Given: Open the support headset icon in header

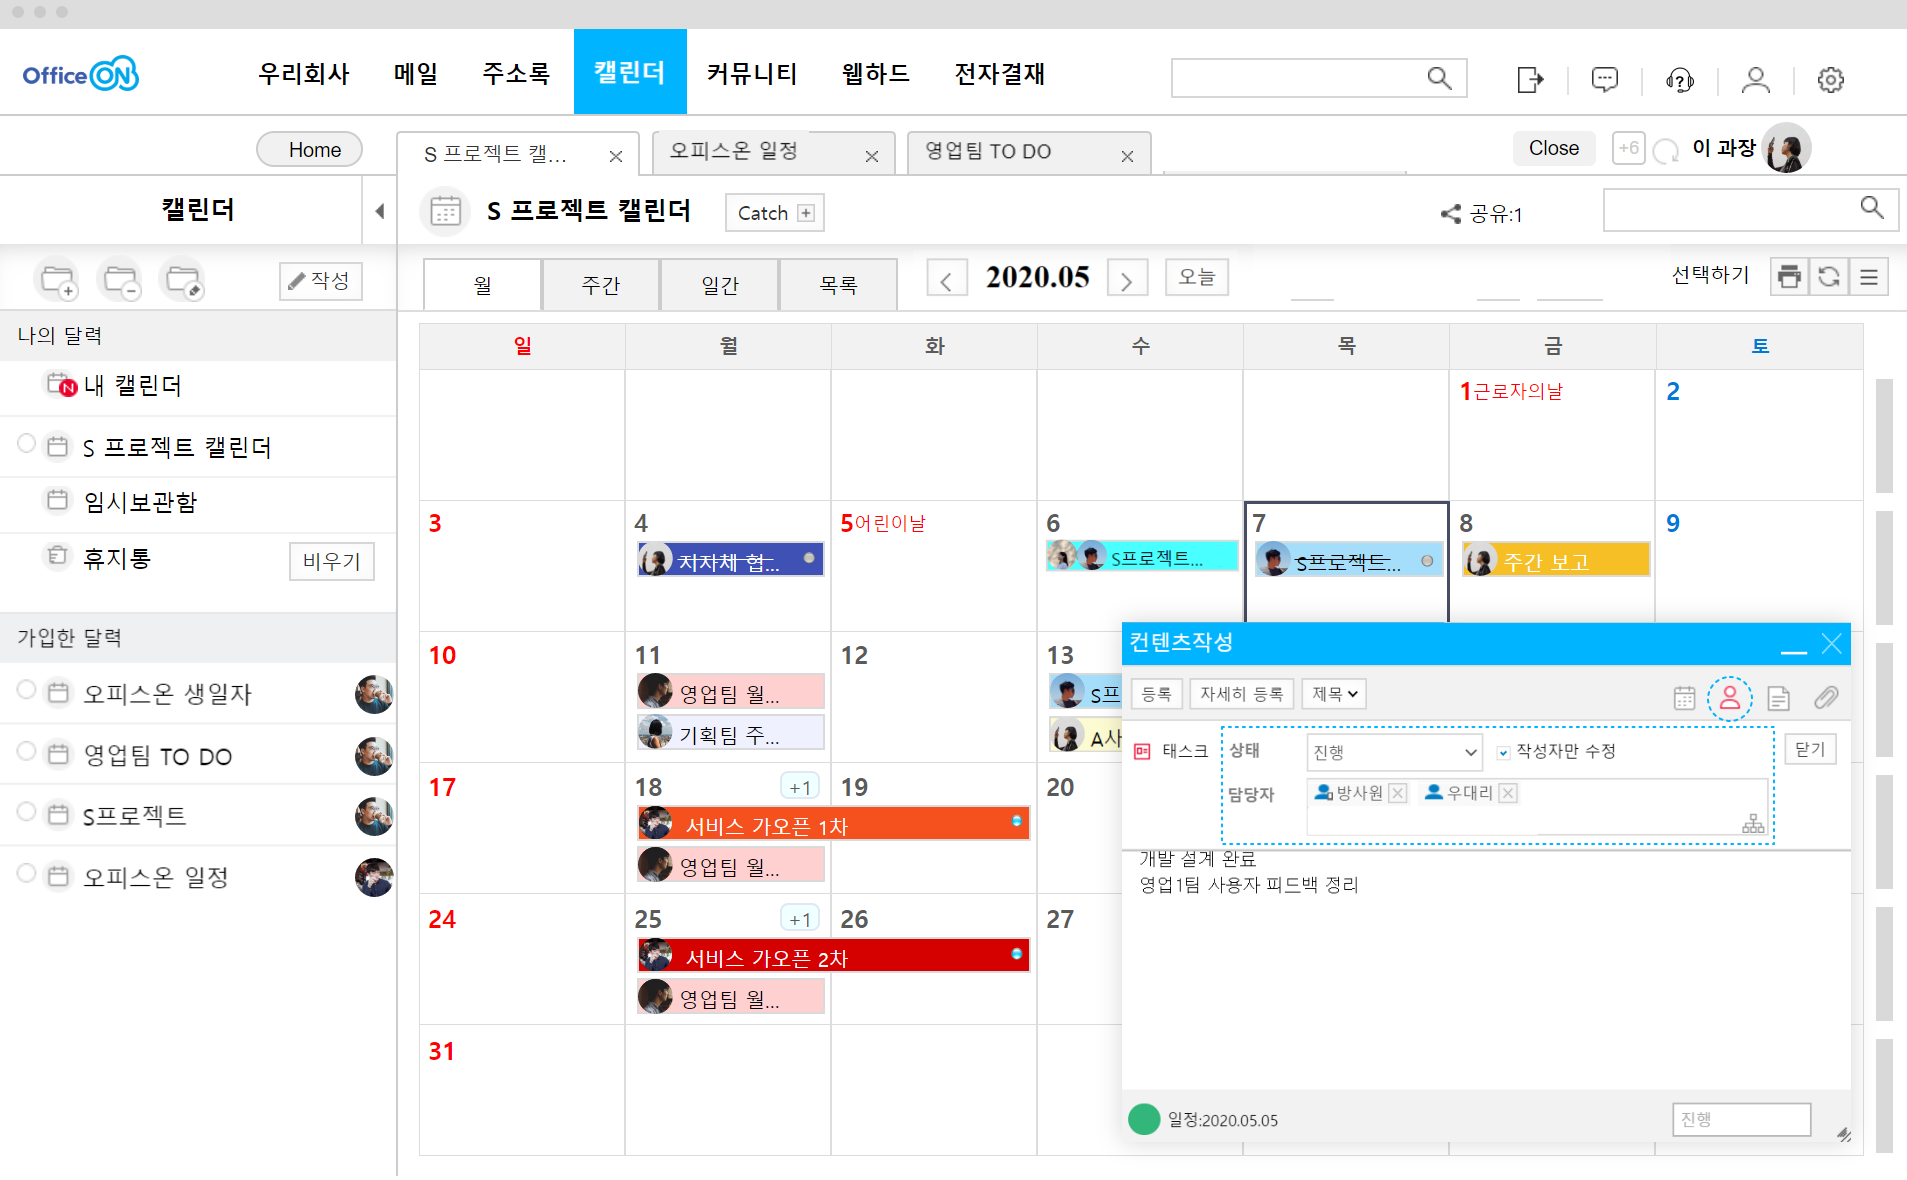Looking at the screenshot, I should (x=1680, y=80).
